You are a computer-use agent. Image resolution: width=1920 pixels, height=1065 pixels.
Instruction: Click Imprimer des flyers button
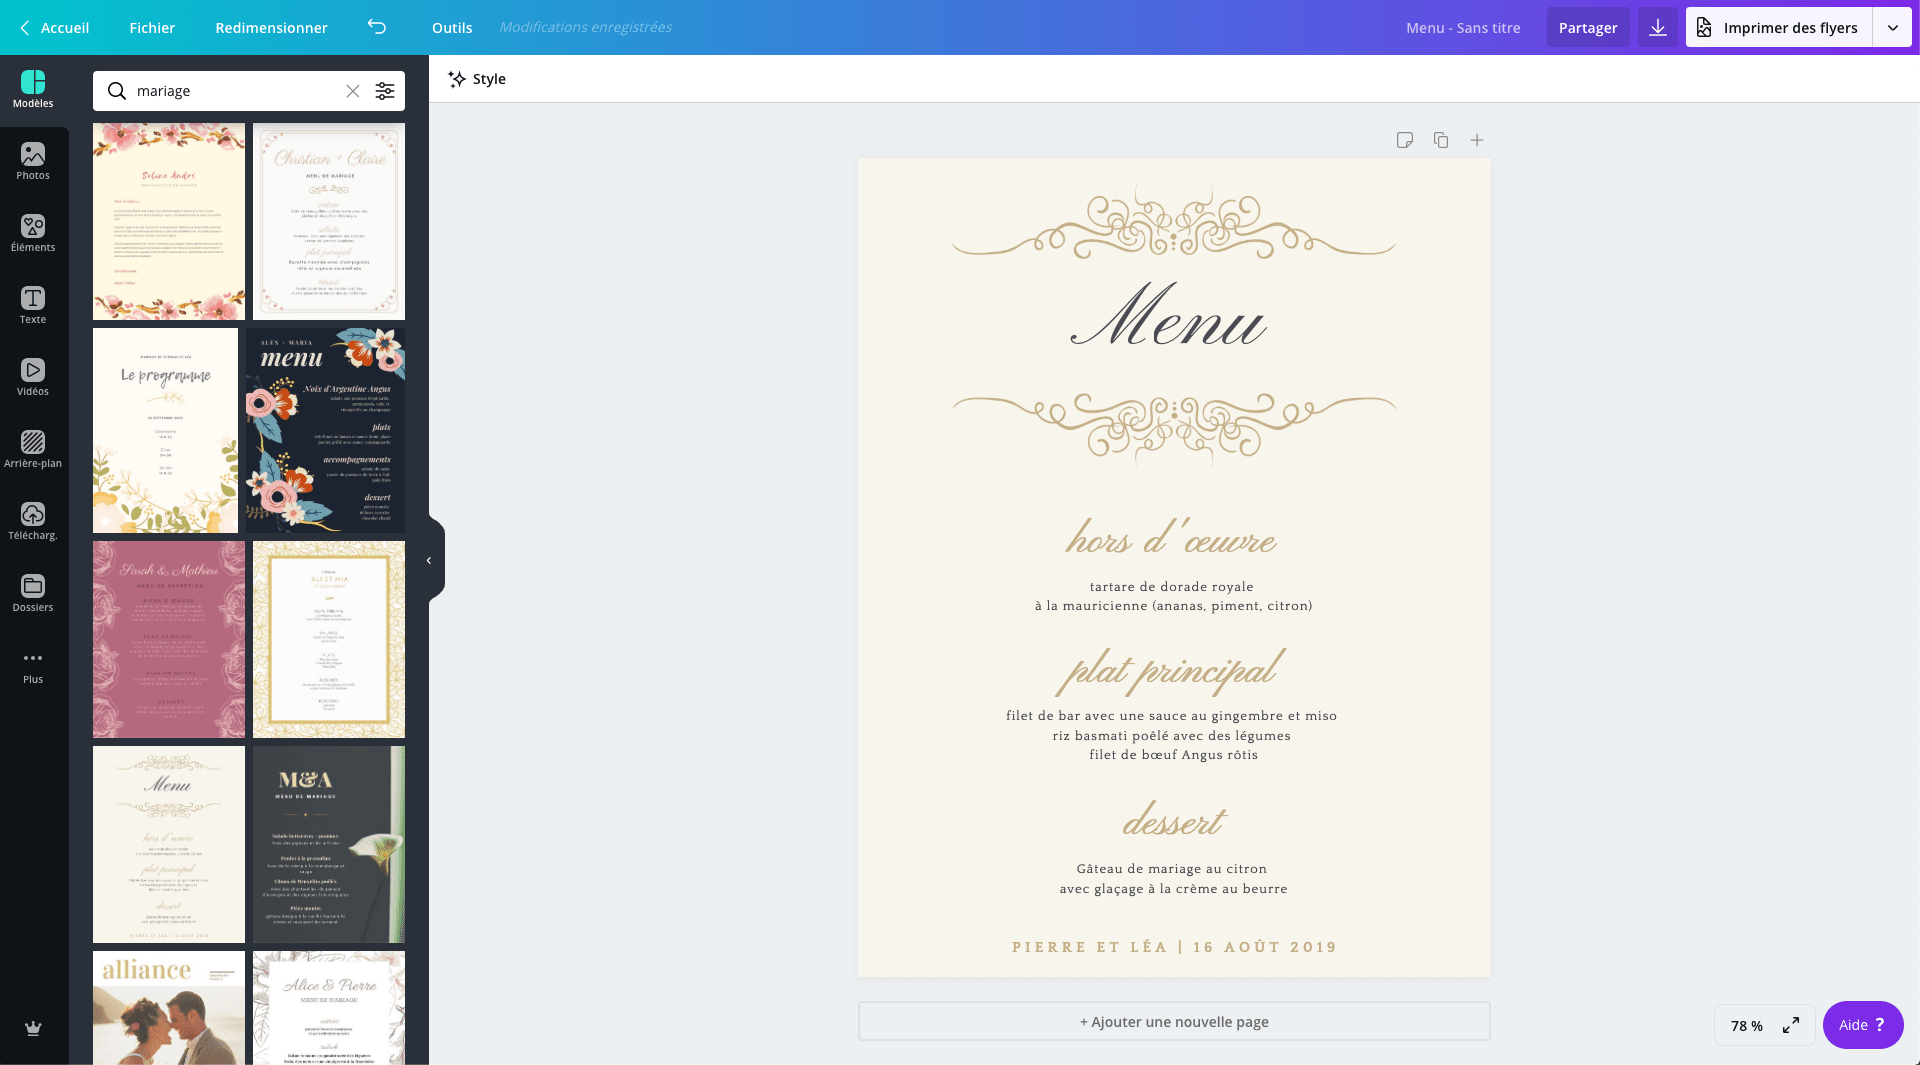click(x=1779, y=27)
